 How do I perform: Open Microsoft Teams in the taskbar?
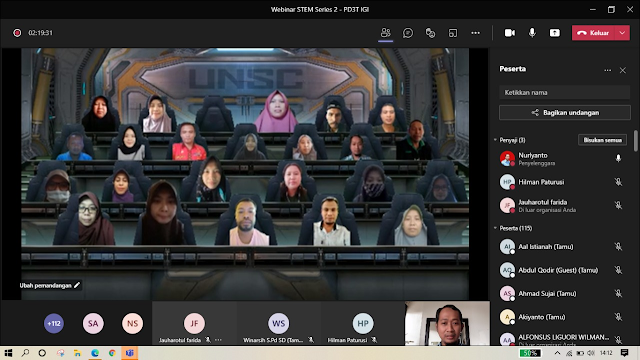(129, 353)
